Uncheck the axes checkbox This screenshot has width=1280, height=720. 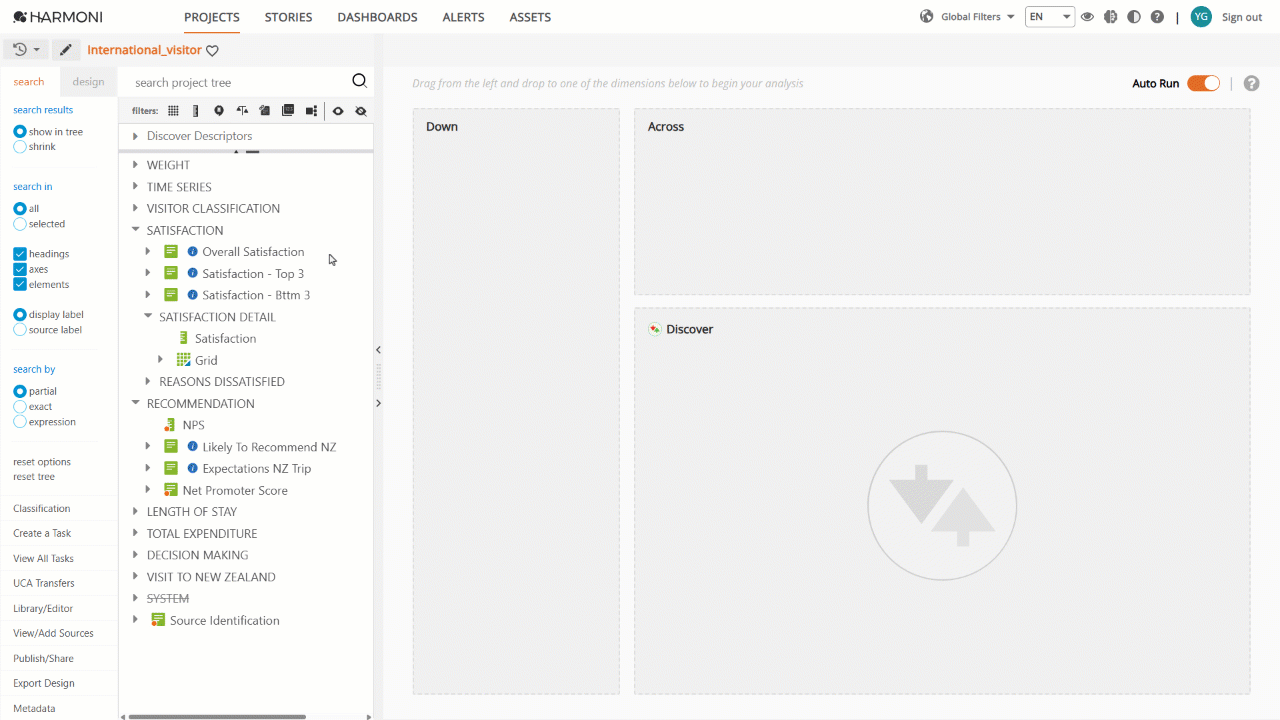20,269
